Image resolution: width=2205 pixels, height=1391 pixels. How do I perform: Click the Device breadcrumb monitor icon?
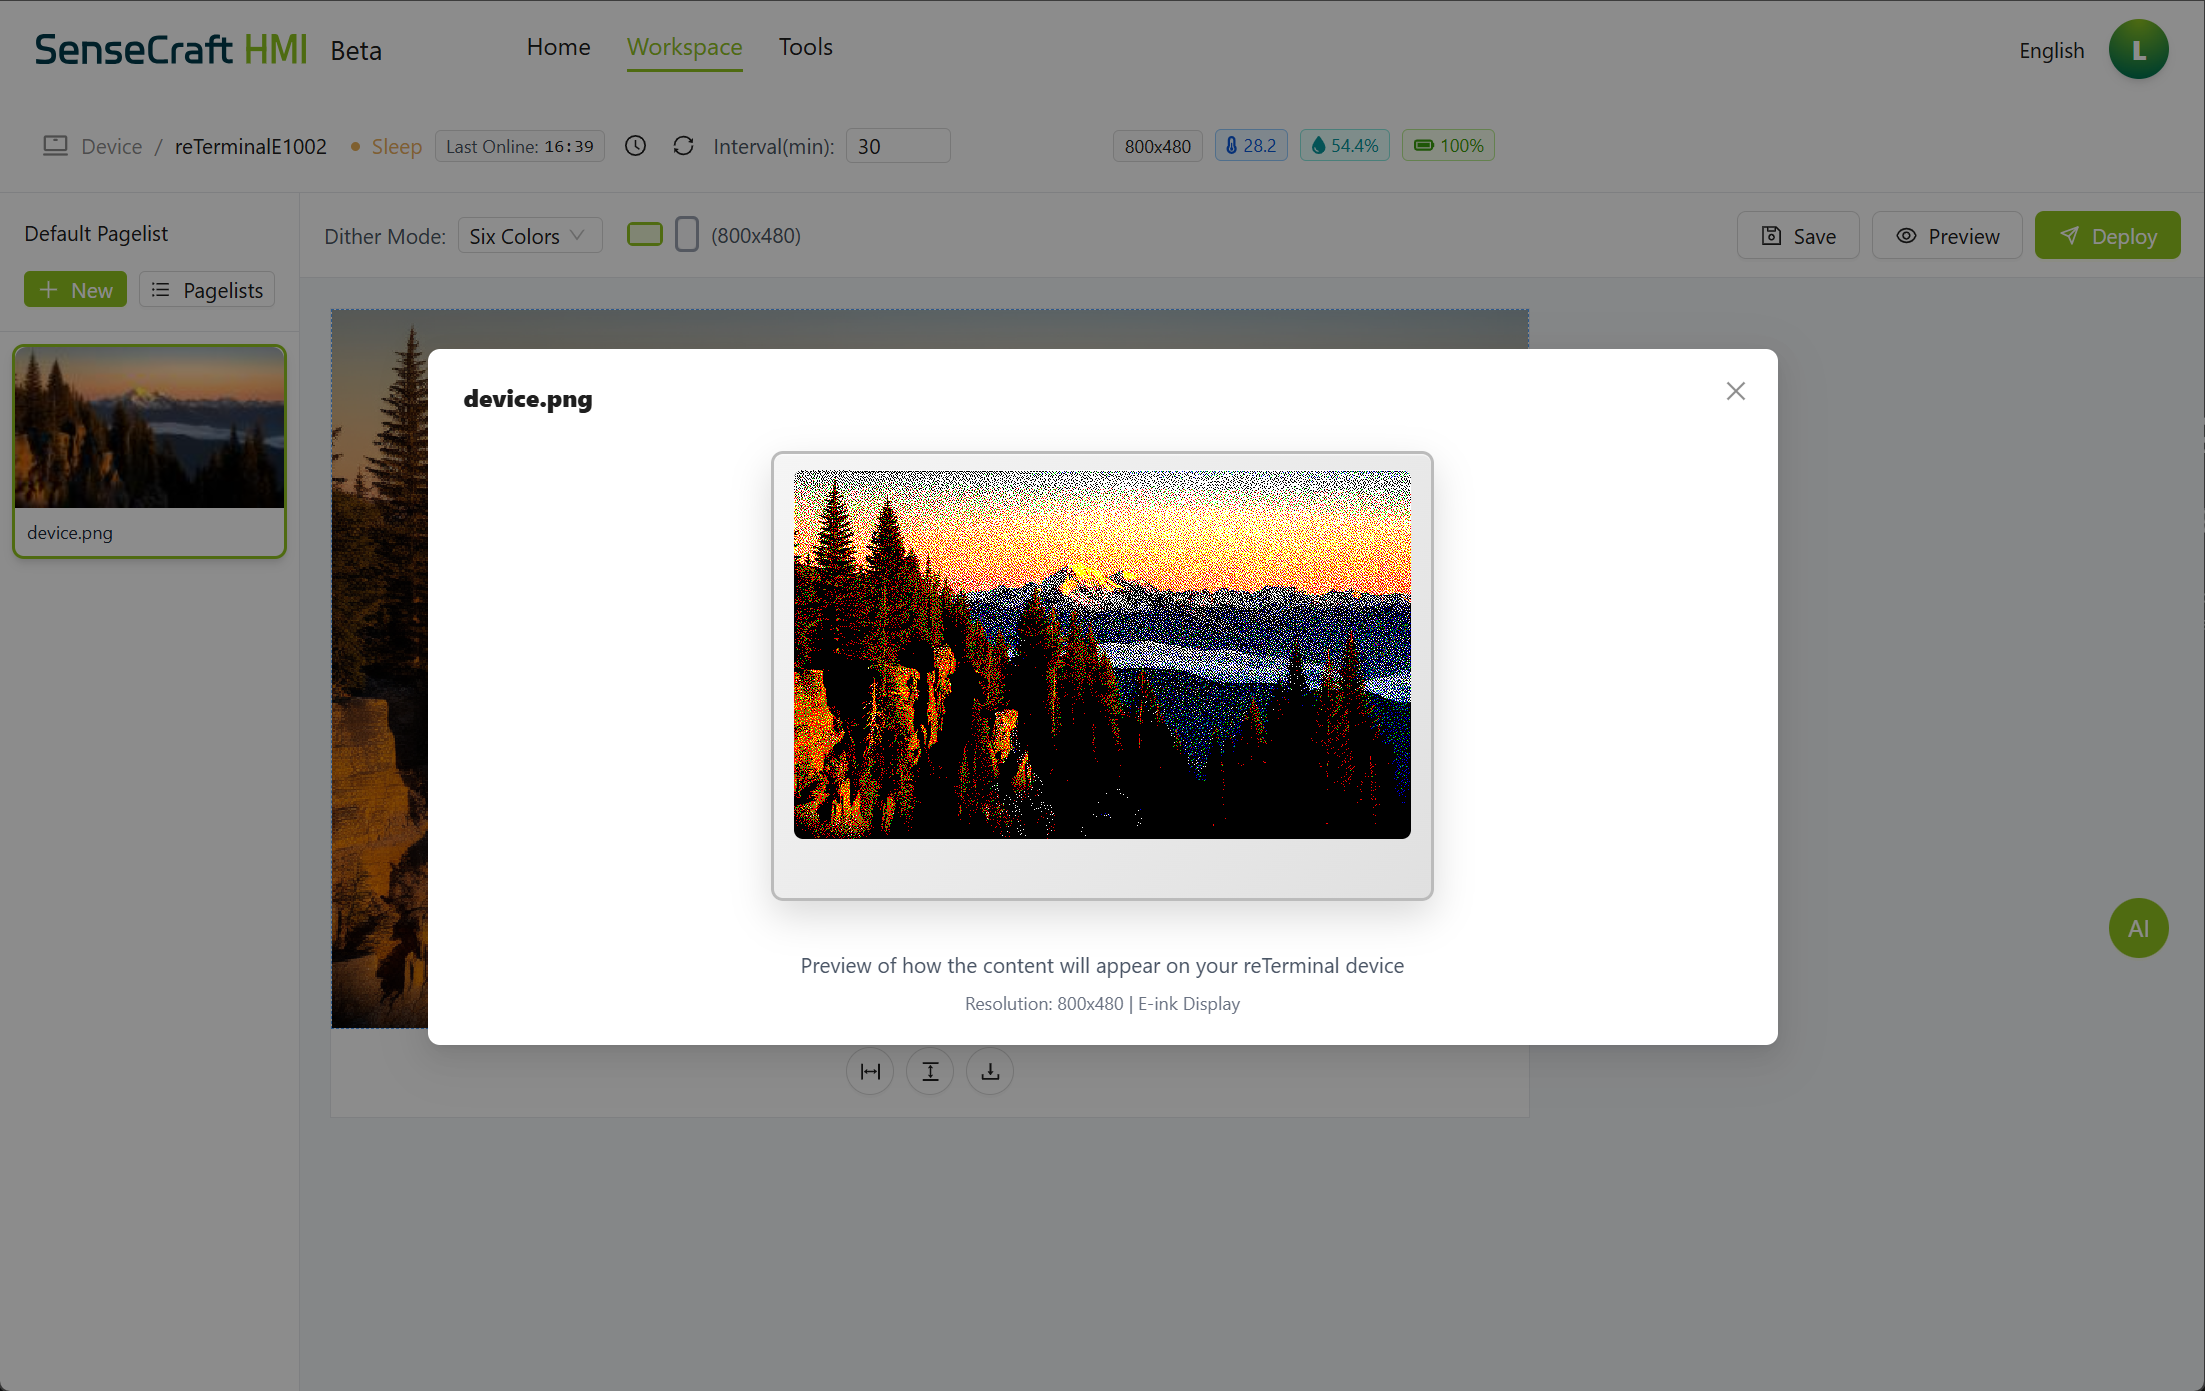[55, 146]
